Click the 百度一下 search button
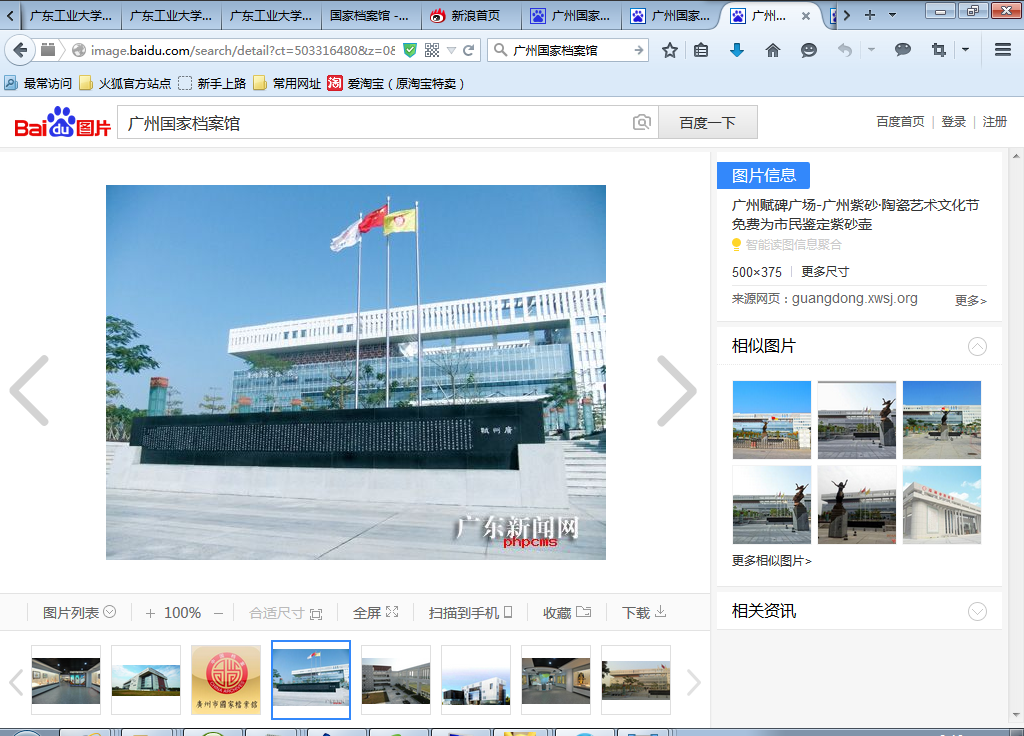Screen dimensions: 1024x736 707,123
